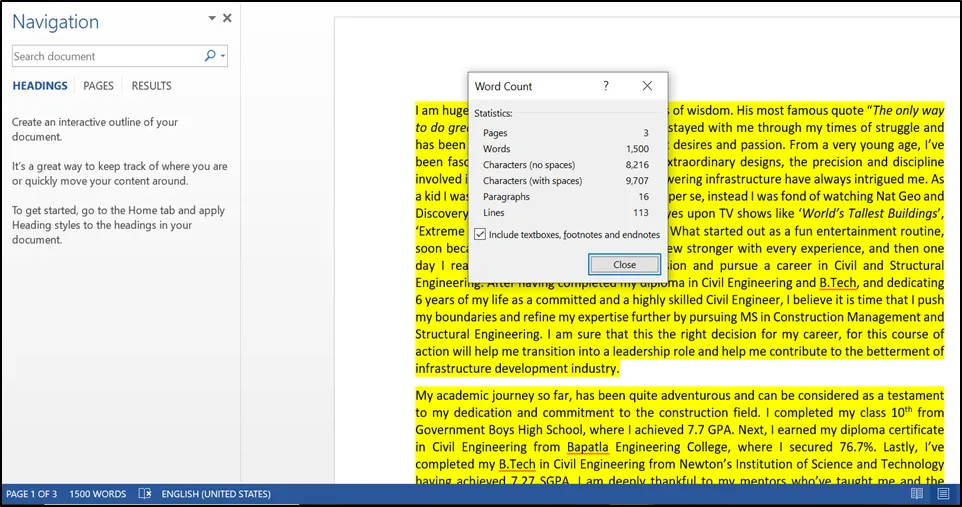This screenshot has height=507, width=962.
Task: Switch to Read Mode view icon
Action: click(917, 494)
